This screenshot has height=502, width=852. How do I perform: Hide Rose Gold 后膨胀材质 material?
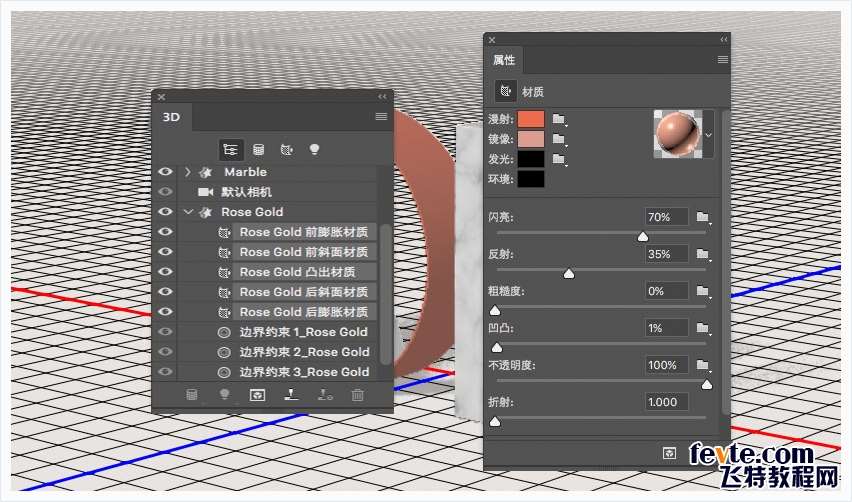165,312
